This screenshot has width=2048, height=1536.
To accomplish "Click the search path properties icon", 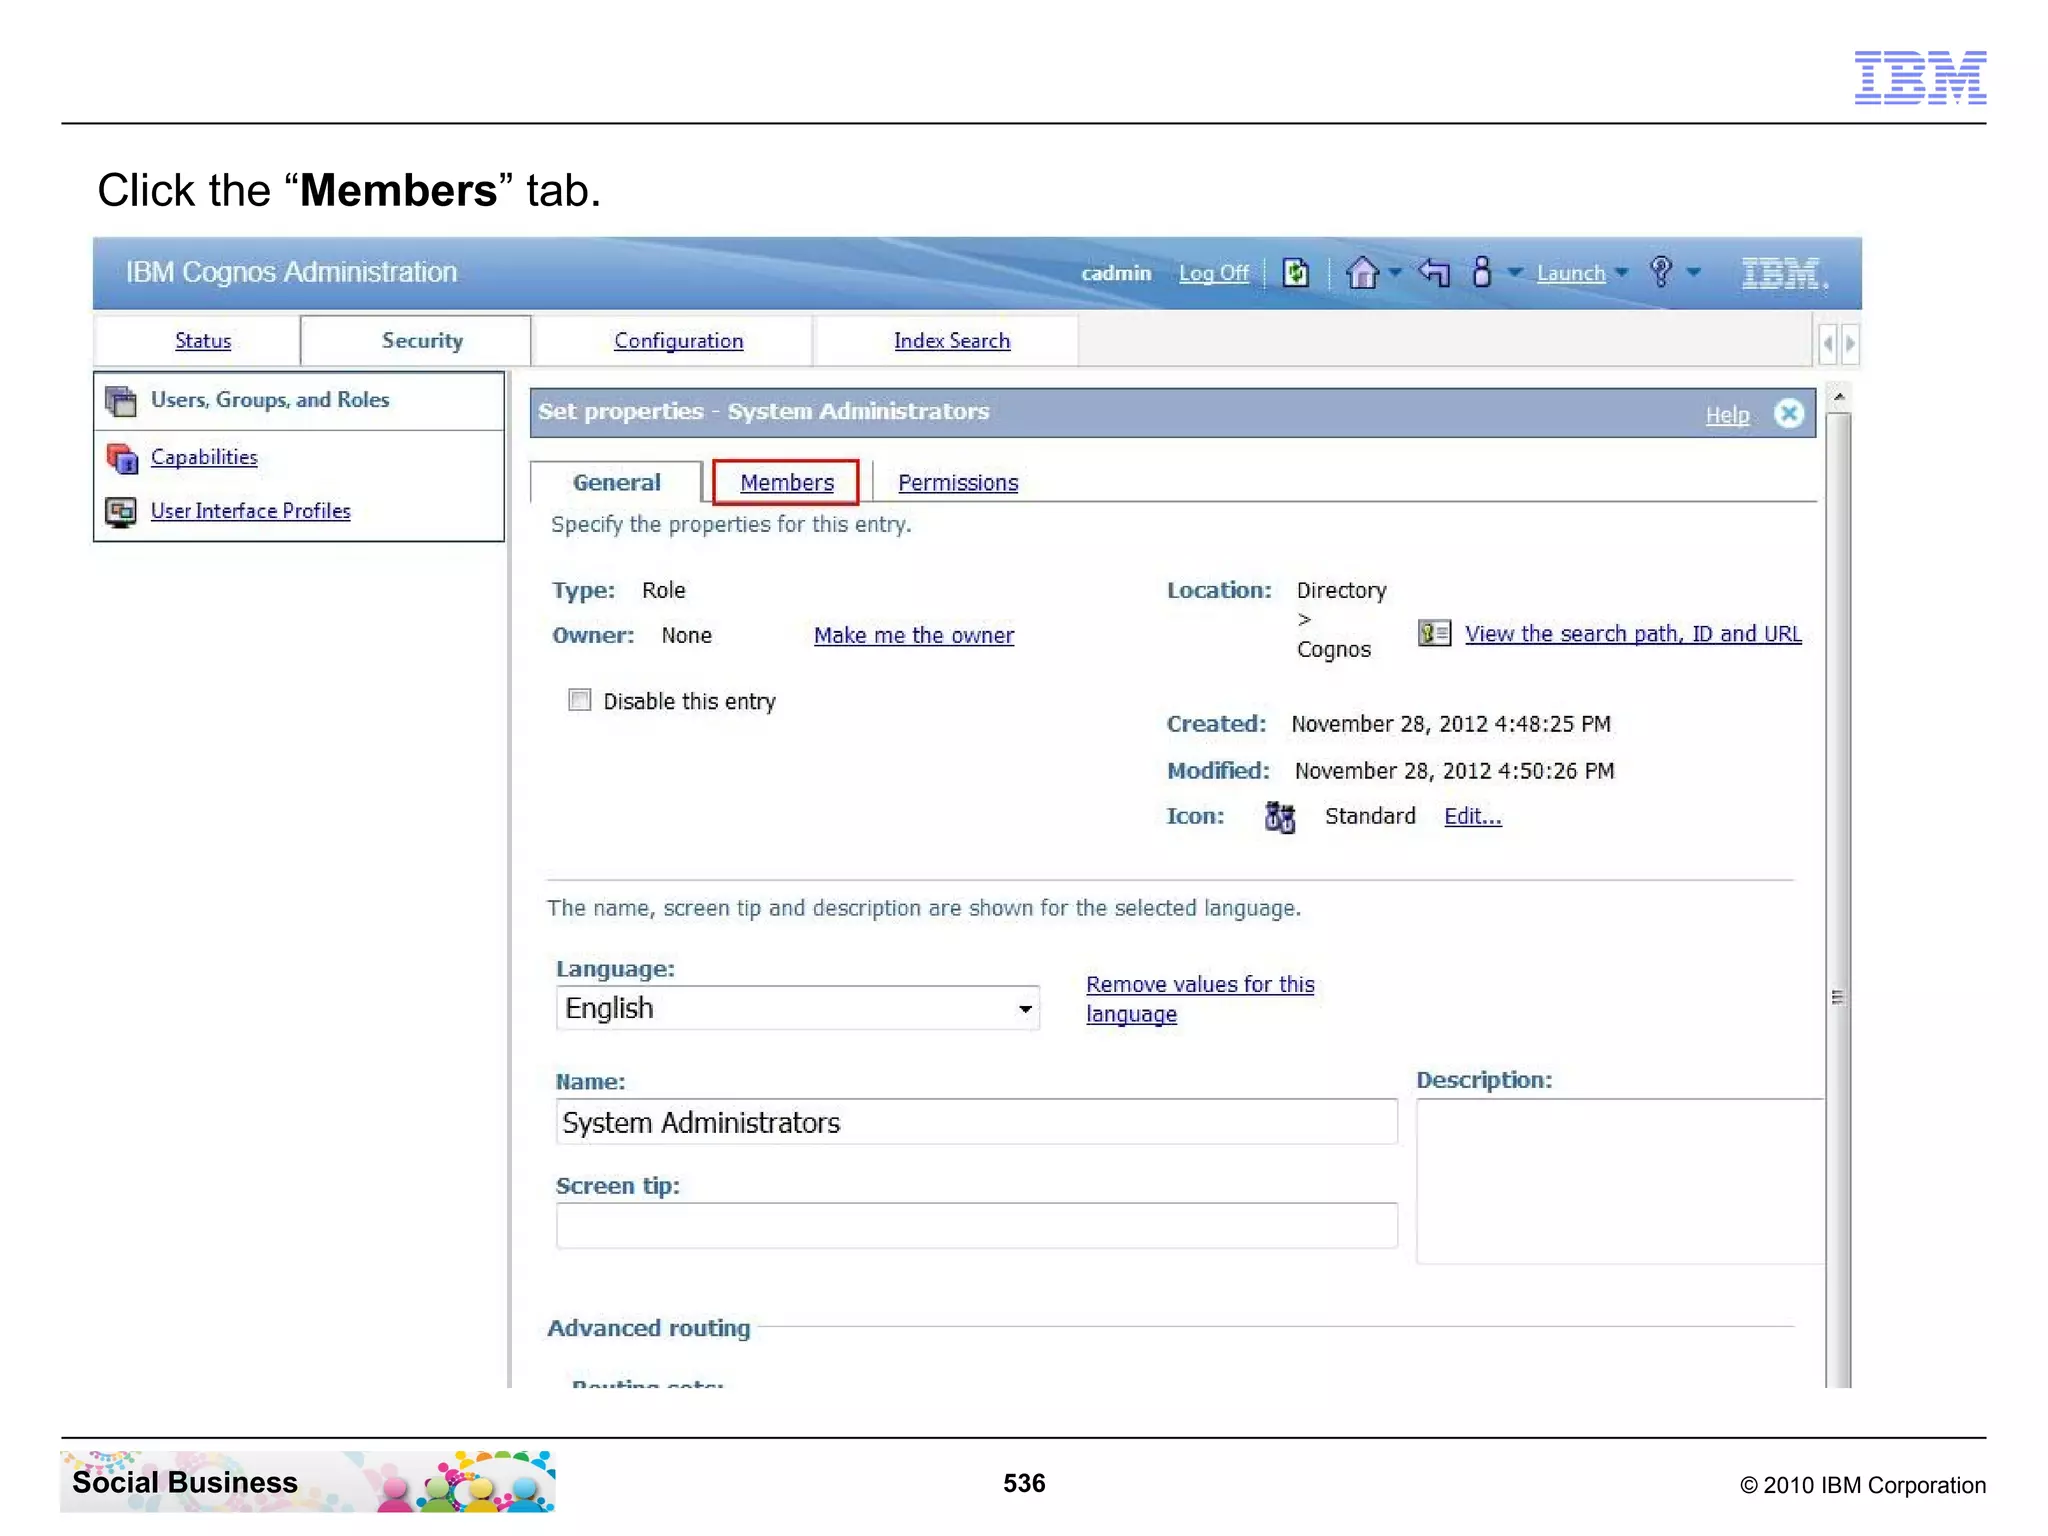I will tap(1434, 633).
